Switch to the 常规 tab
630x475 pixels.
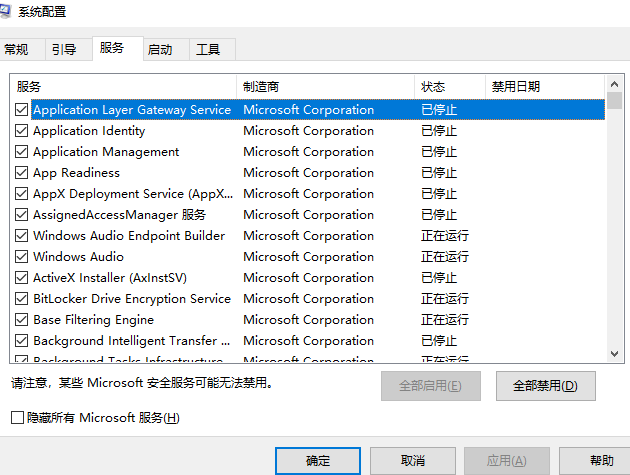(x=17, y=49)
